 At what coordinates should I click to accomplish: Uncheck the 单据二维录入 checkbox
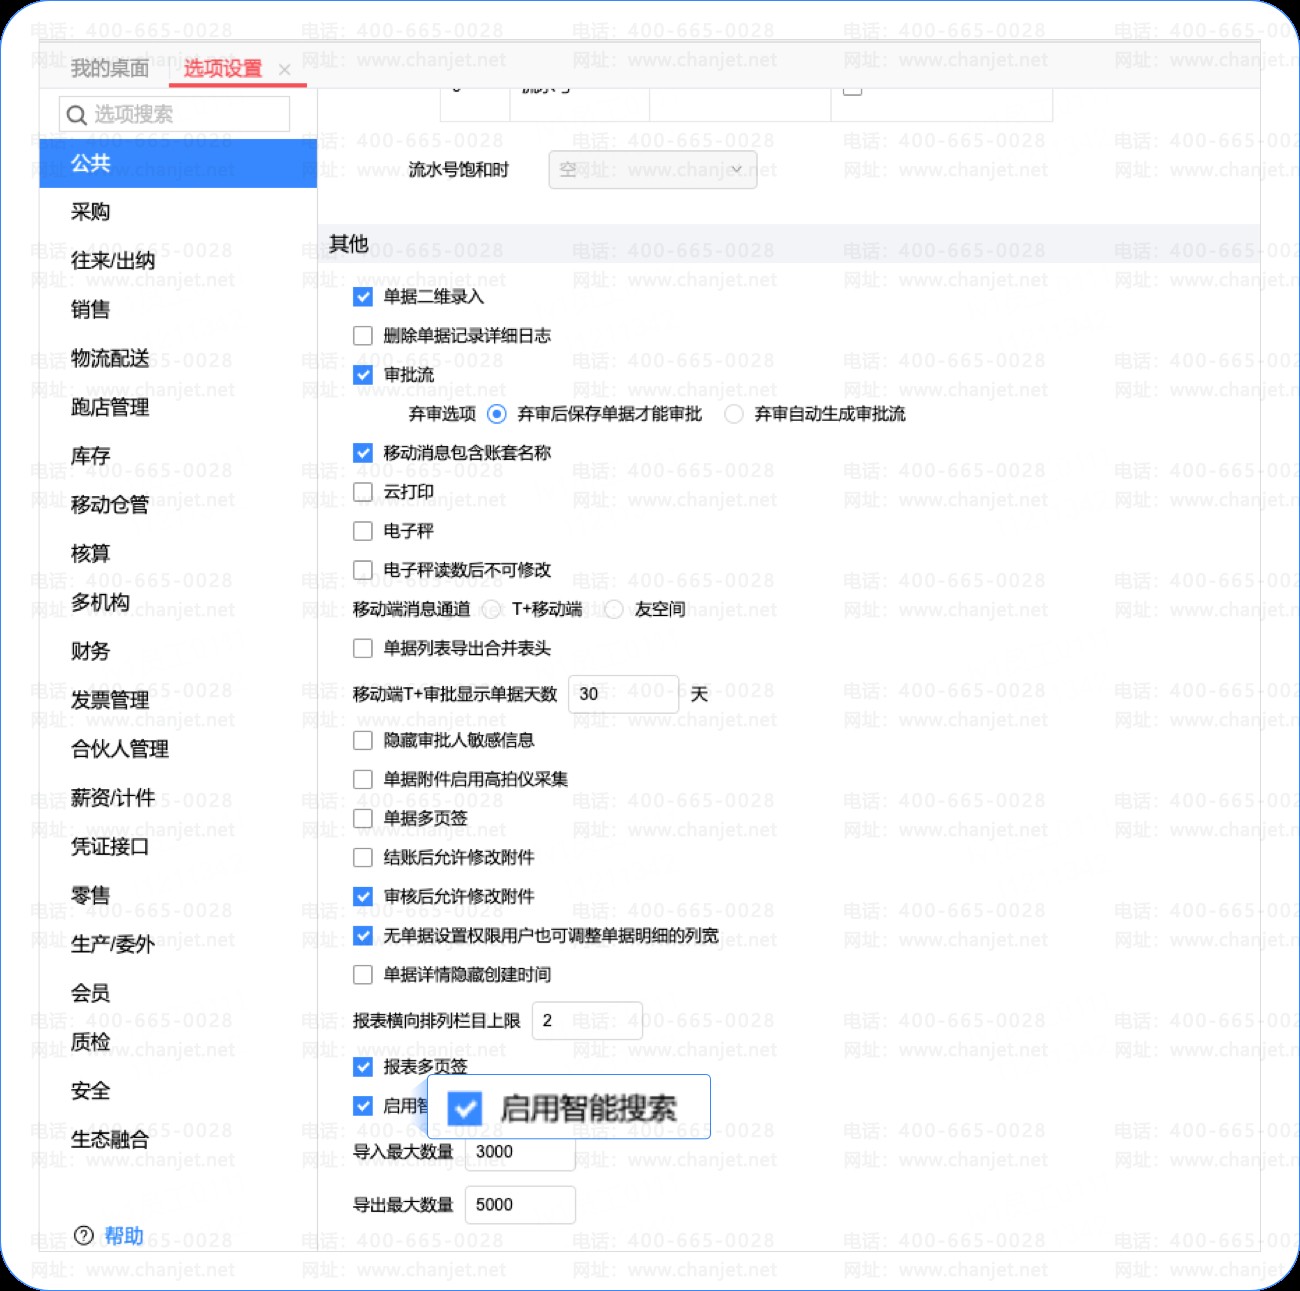pos(363,297)
